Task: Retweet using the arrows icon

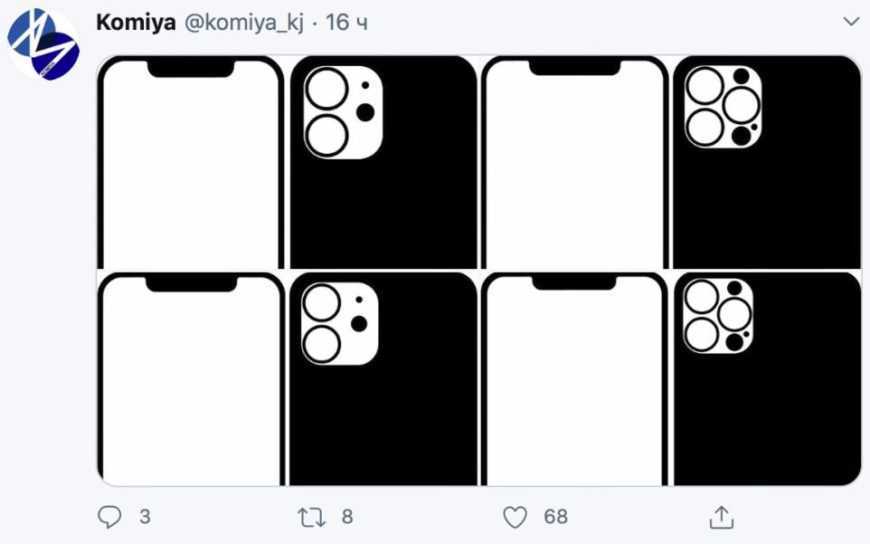Action: (x=311, y=516)
